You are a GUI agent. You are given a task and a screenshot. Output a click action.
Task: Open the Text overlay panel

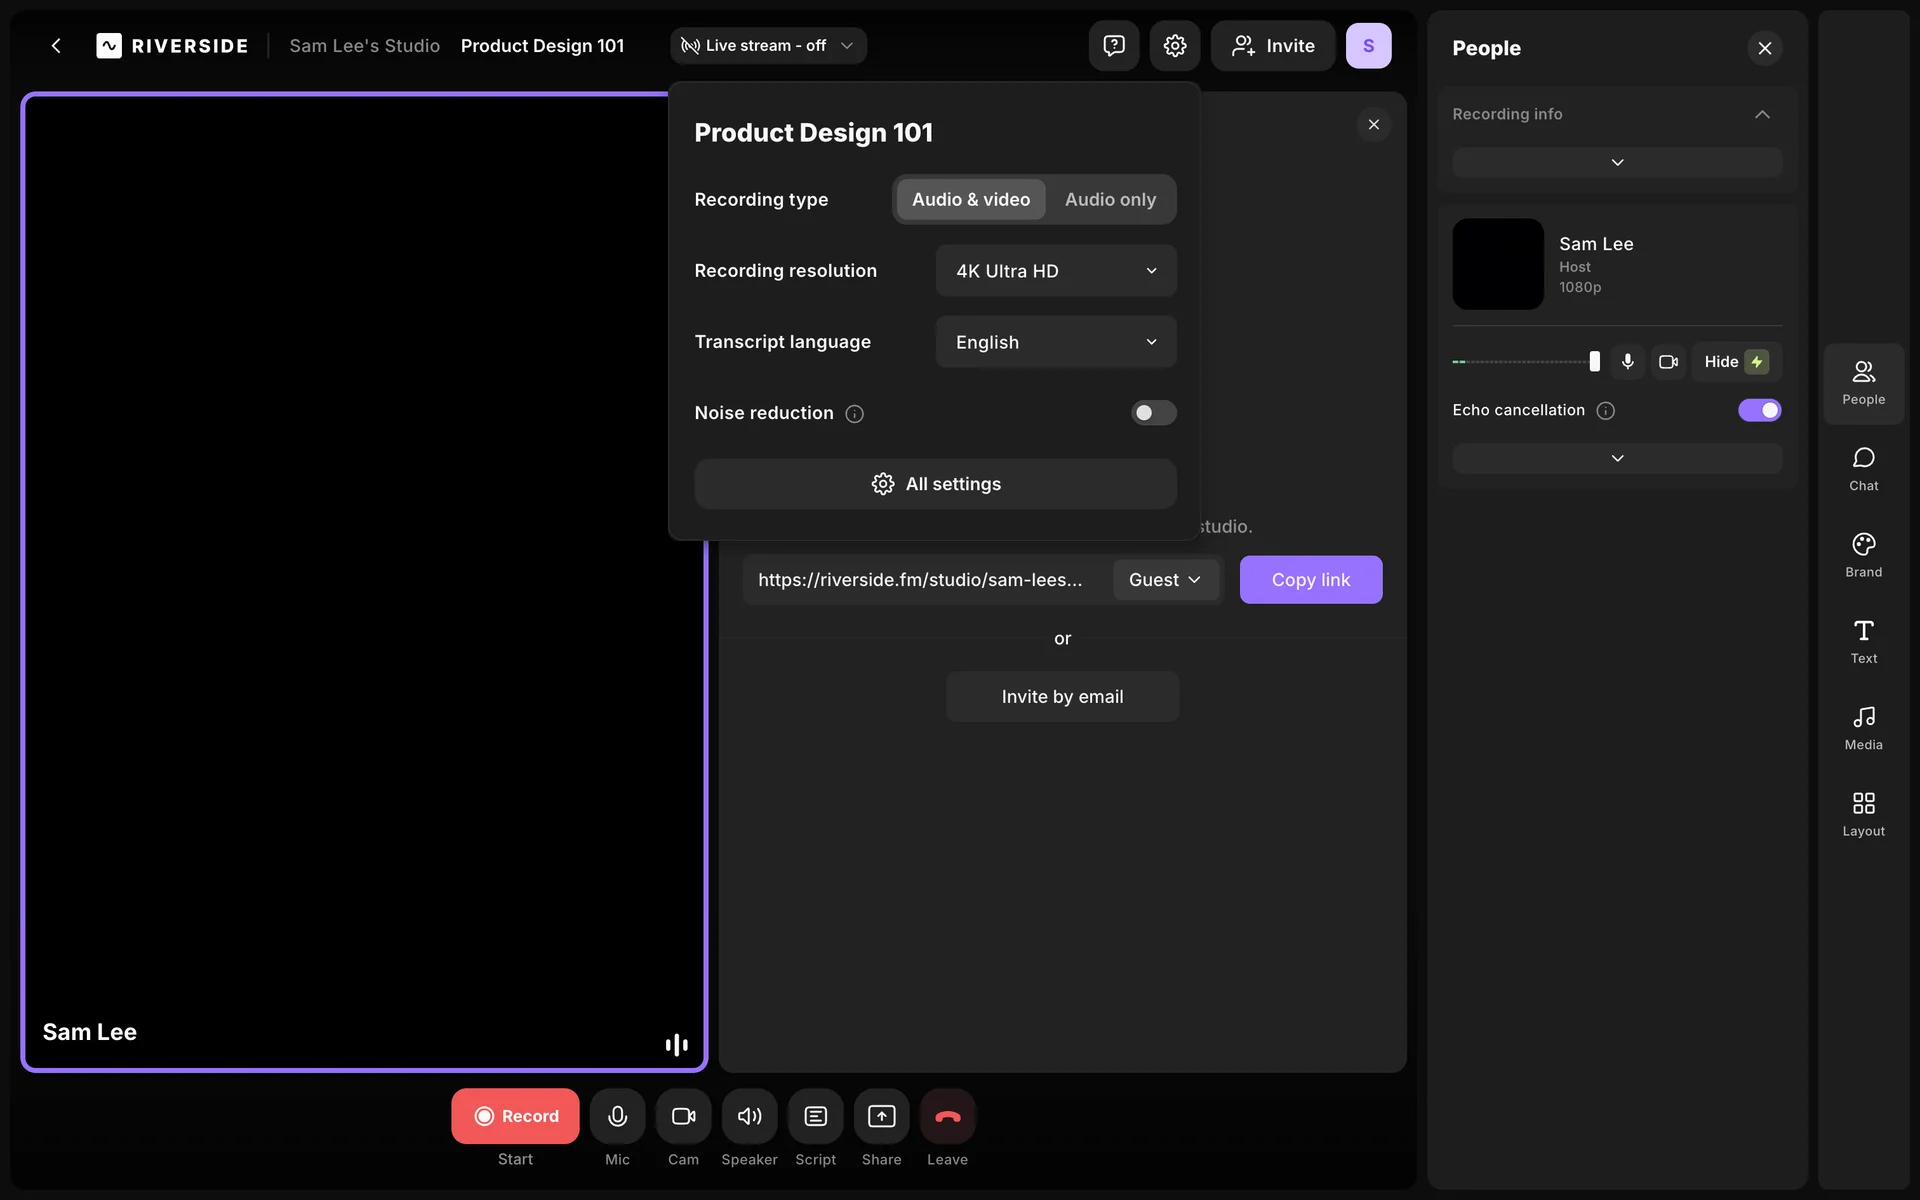tap(1863, 641)
